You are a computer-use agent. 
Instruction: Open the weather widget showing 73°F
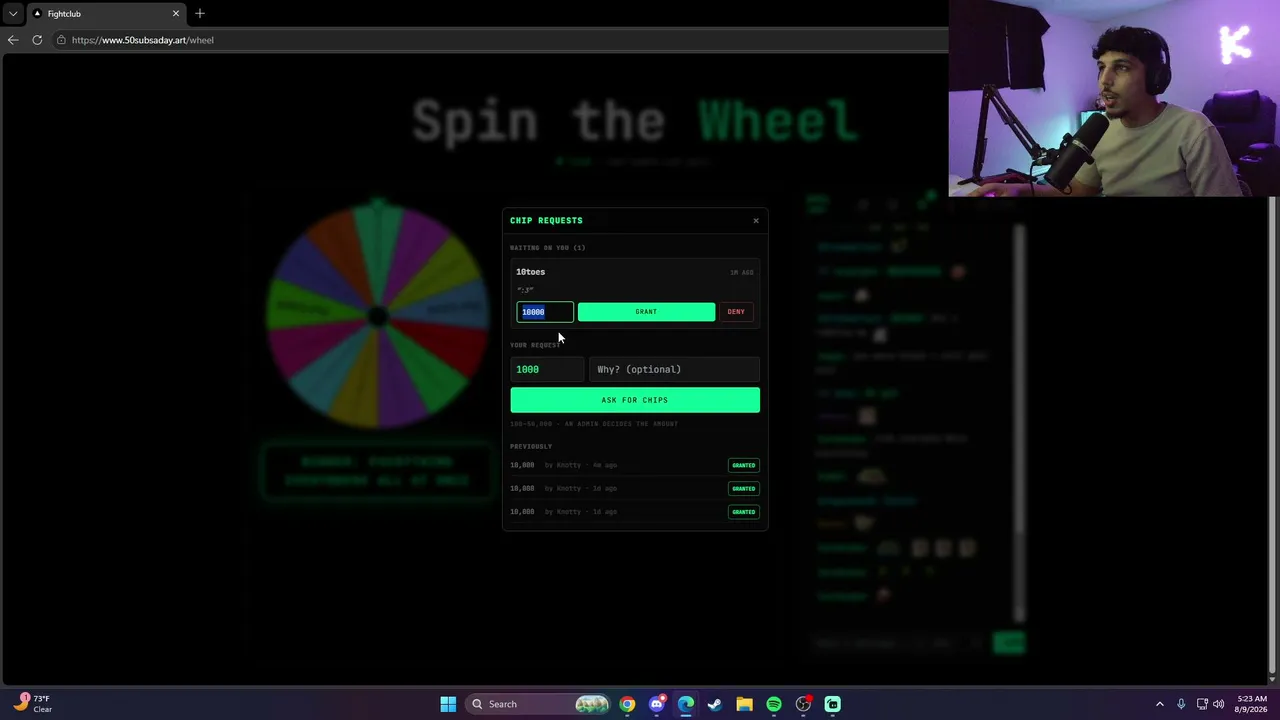point(34,704)
